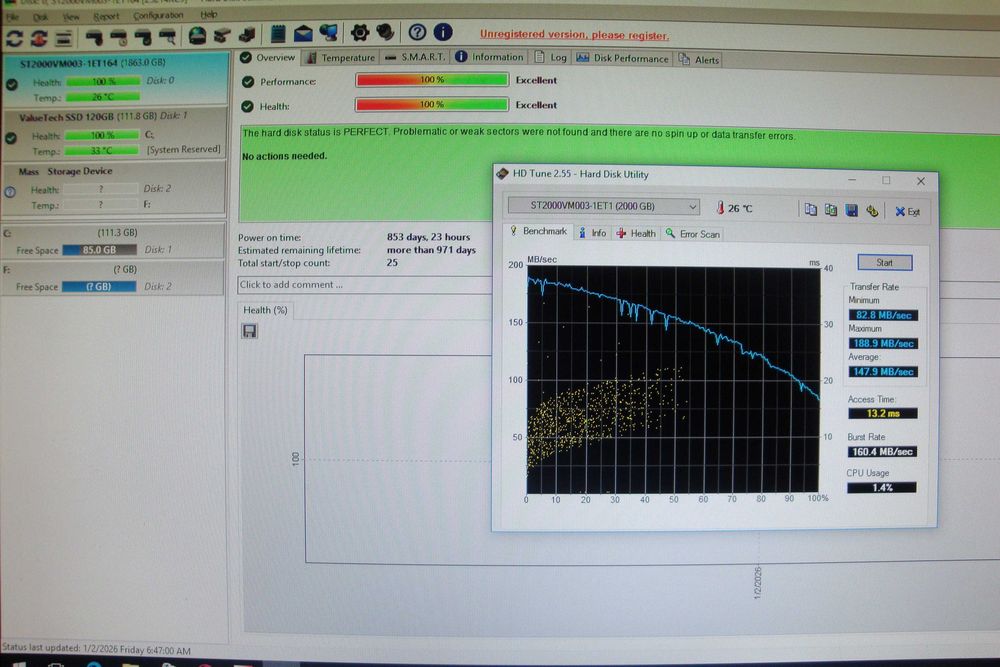The width and height of the screenshot is (1000, 667).
Task: Click '853 days, 23 hours' power on time
Action: 428,237
